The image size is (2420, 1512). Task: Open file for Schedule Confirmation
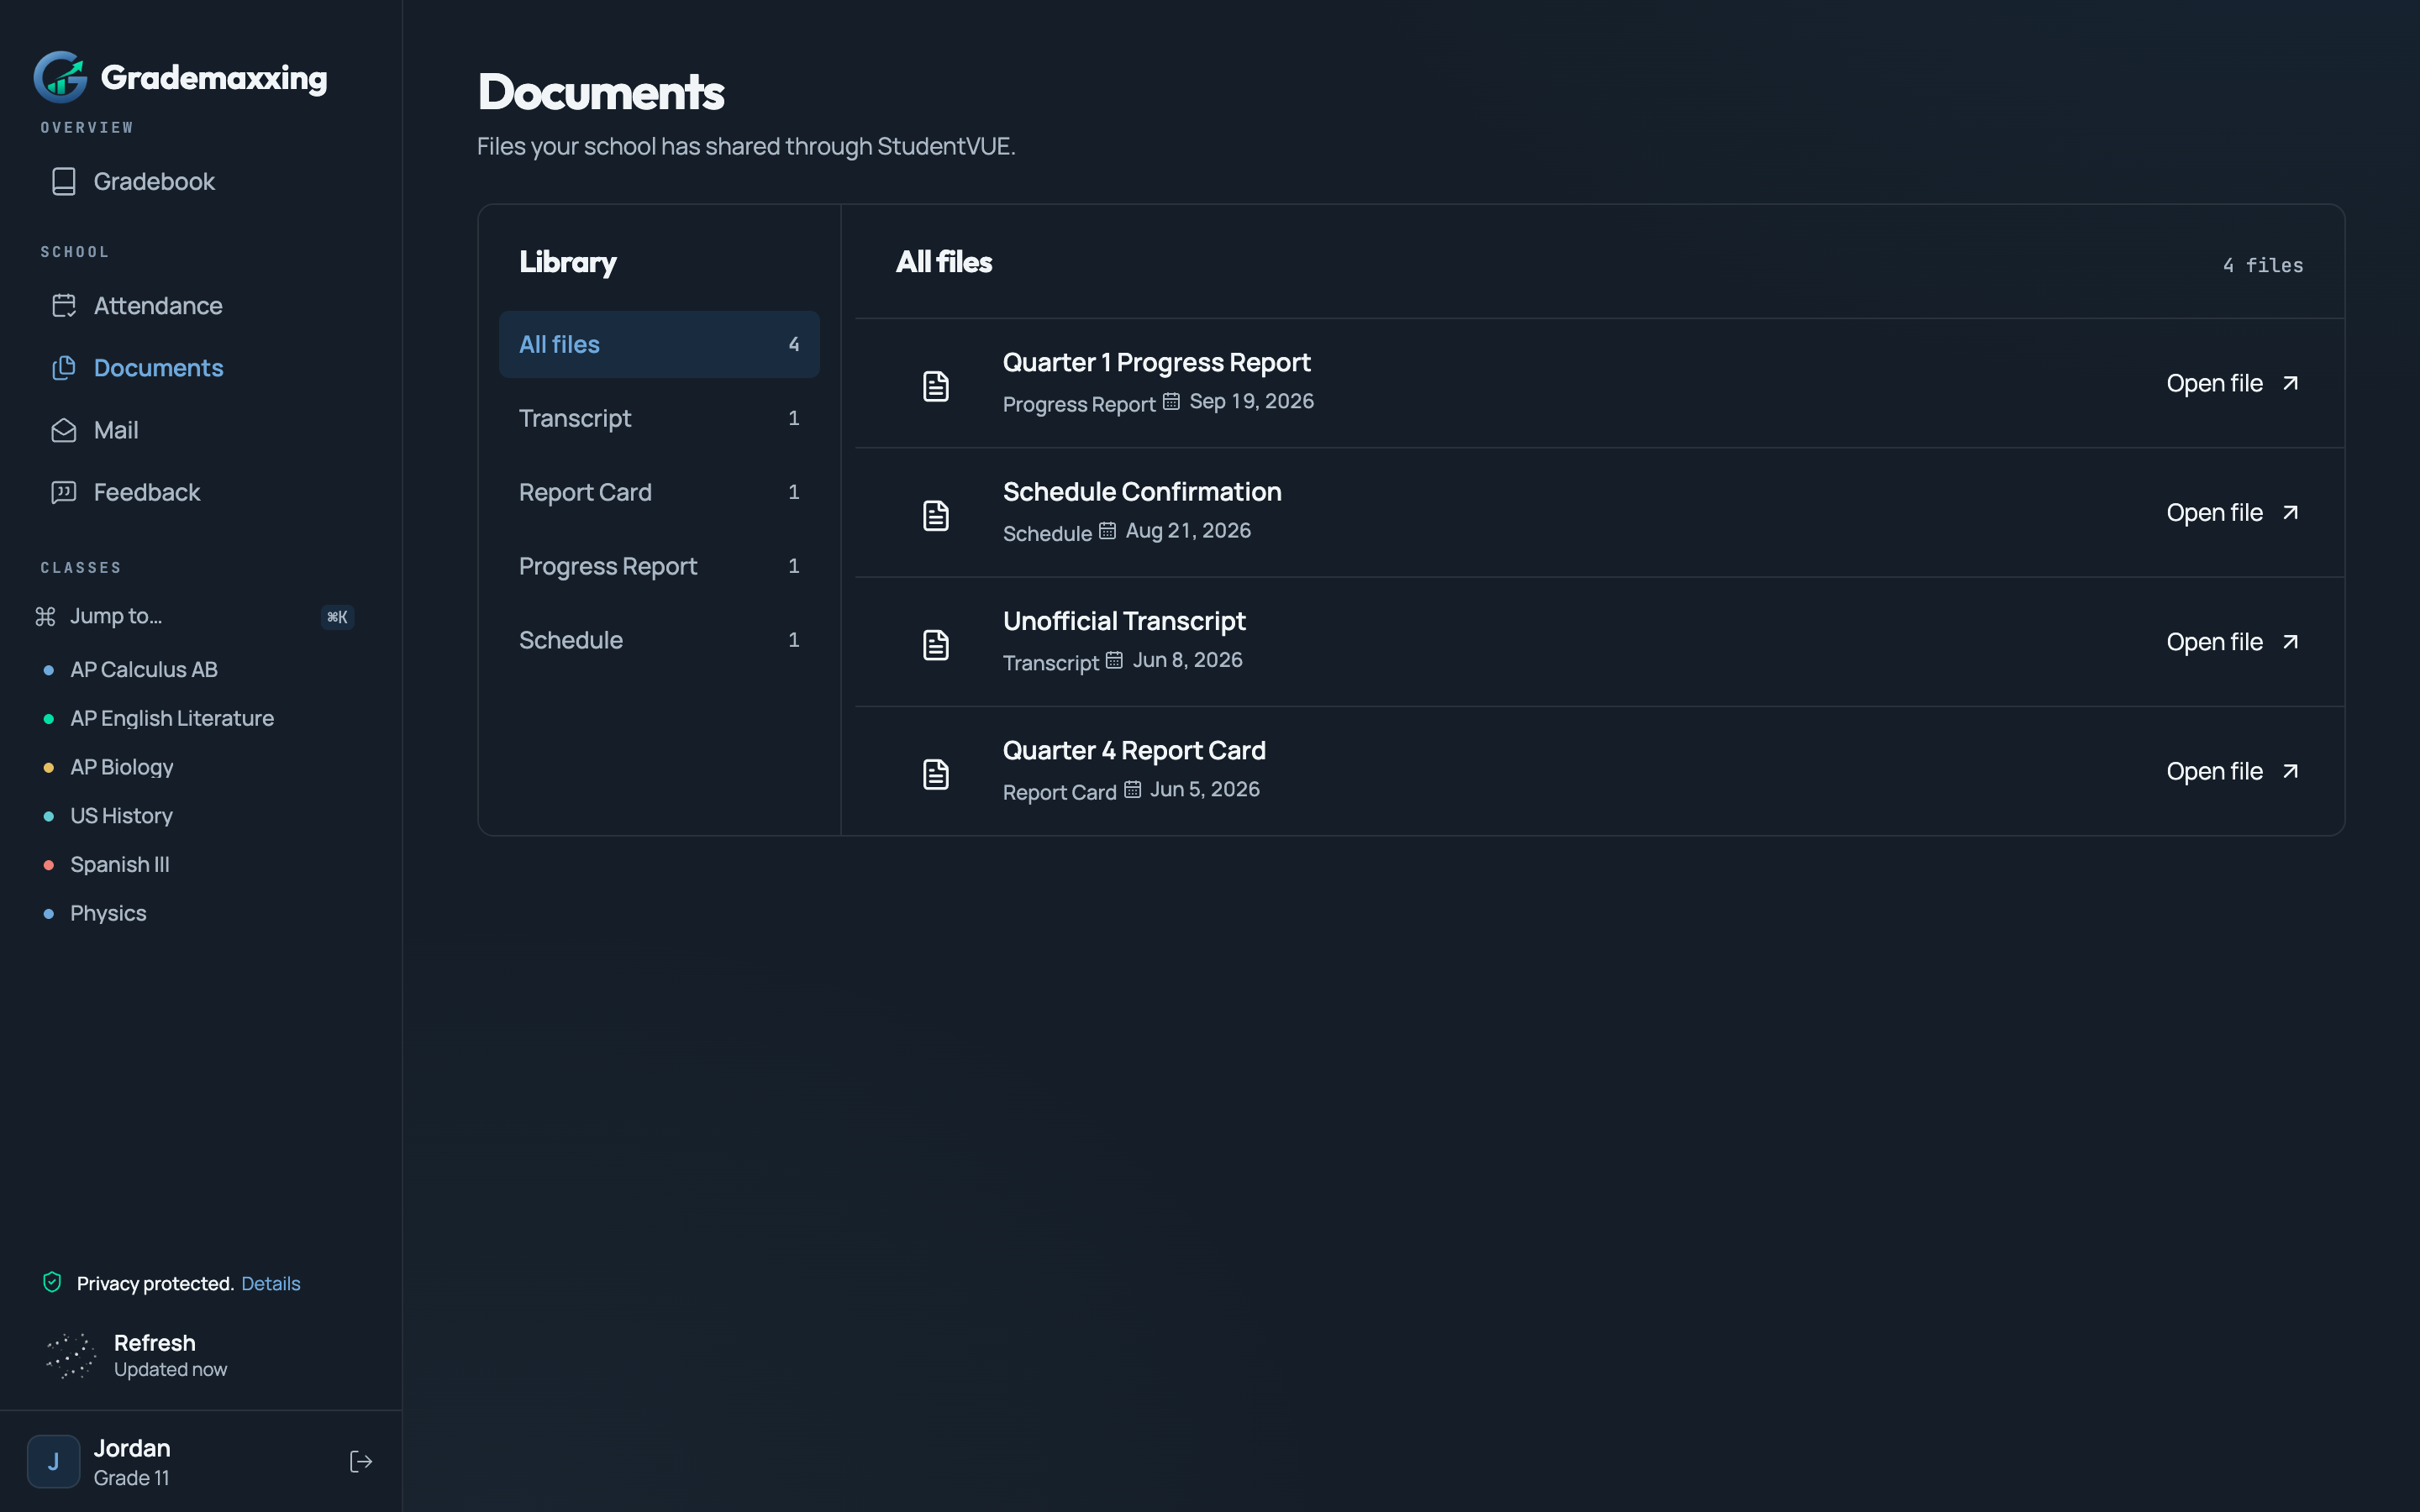(x=2233, y=512)
